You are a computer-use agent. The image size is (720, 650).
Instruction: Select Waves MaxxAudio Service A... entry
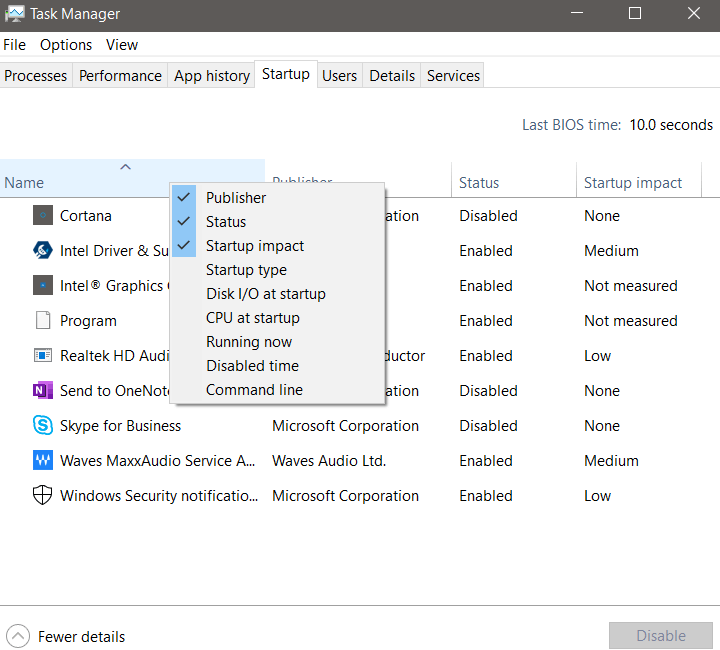(x=158, y=460)
